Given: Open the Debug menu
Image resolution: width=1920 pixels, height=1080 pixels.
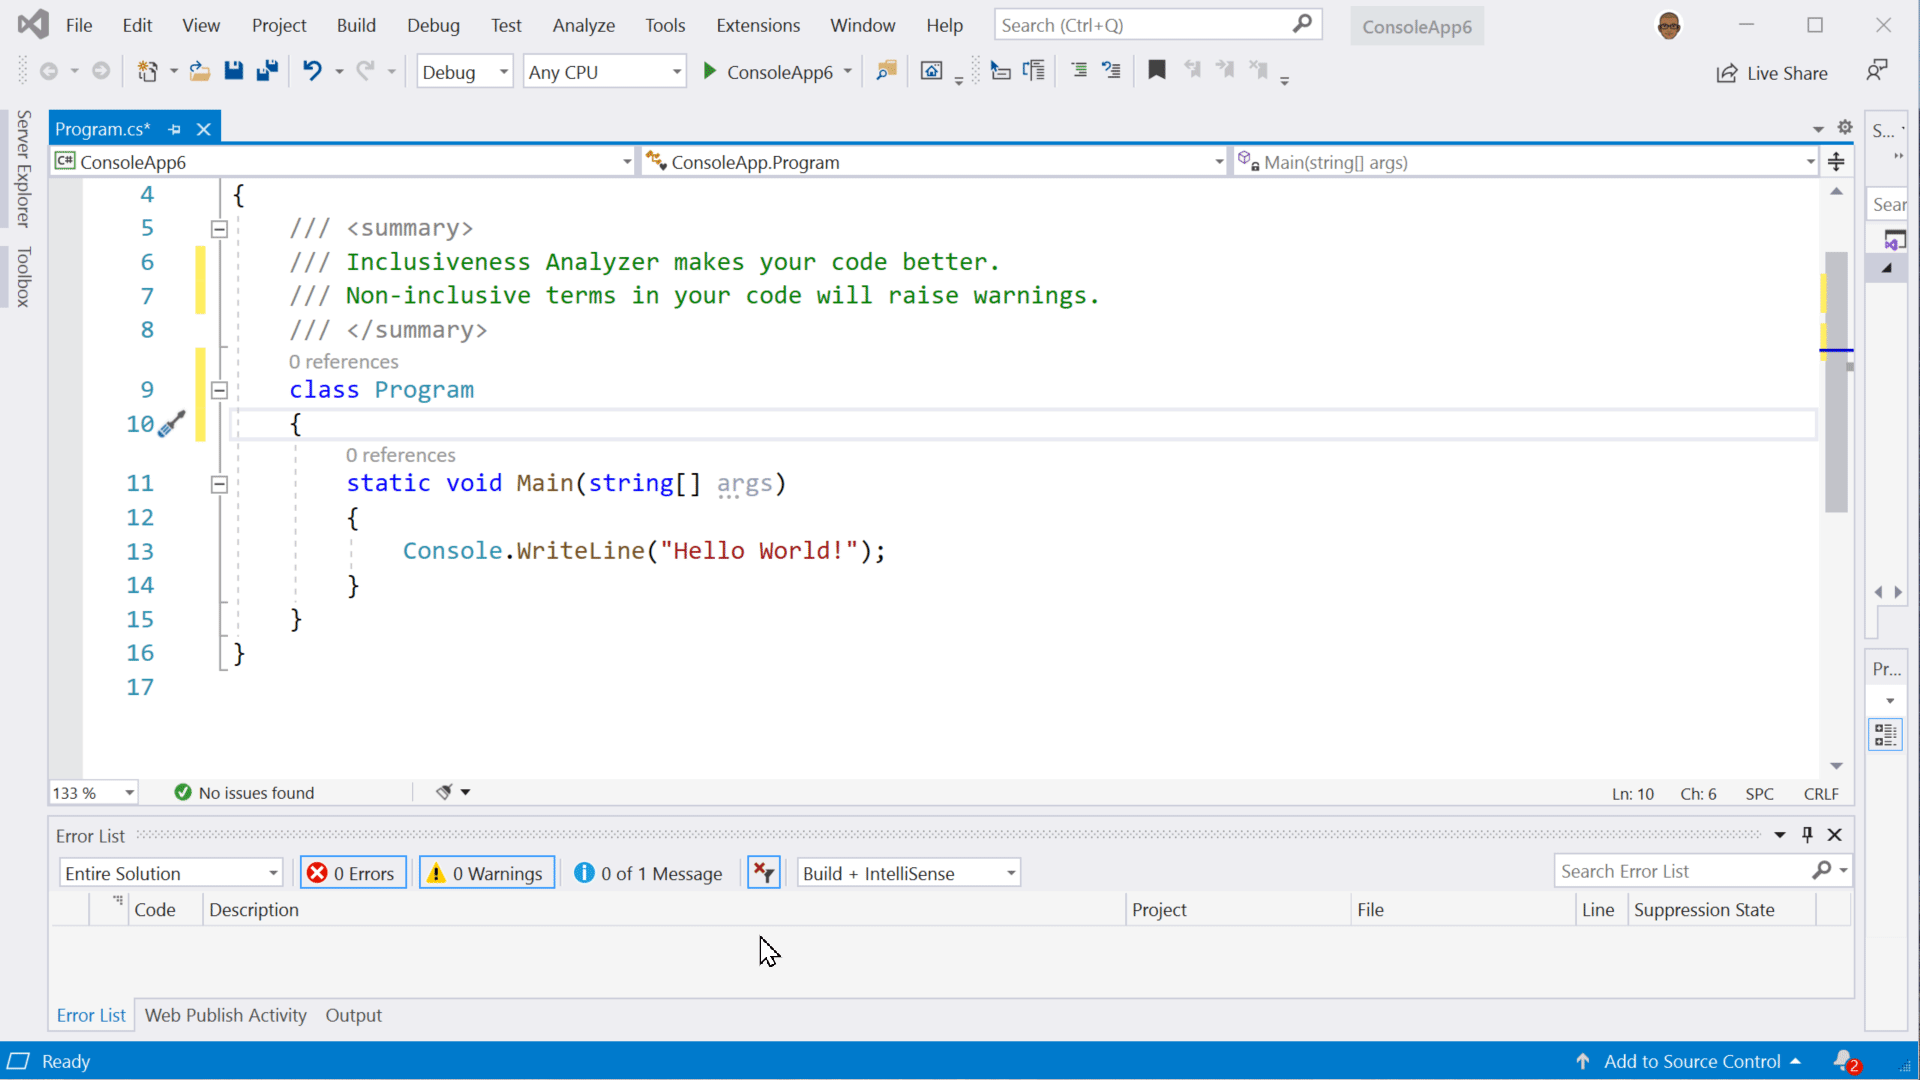Looking at the screenshot, I should tap(433, 25).
